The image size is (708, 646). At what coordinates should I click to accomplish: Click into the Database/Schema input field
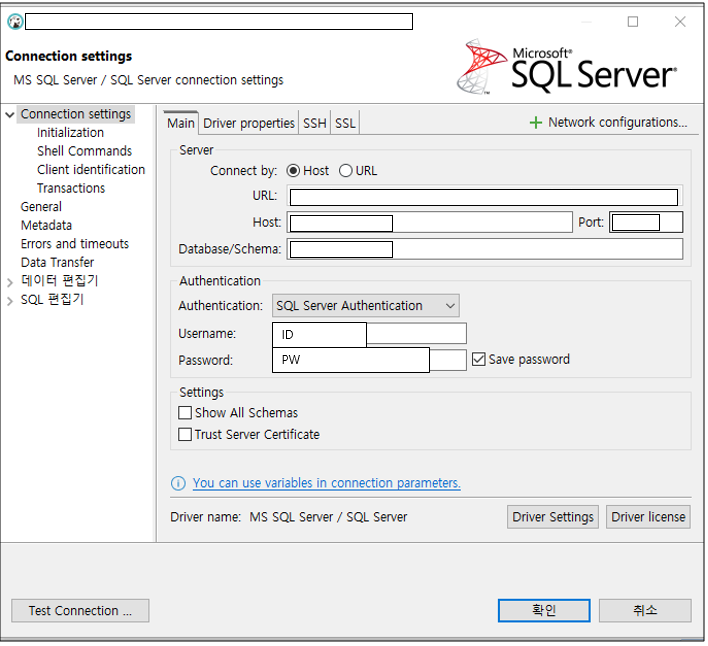(x=484, y=249)
